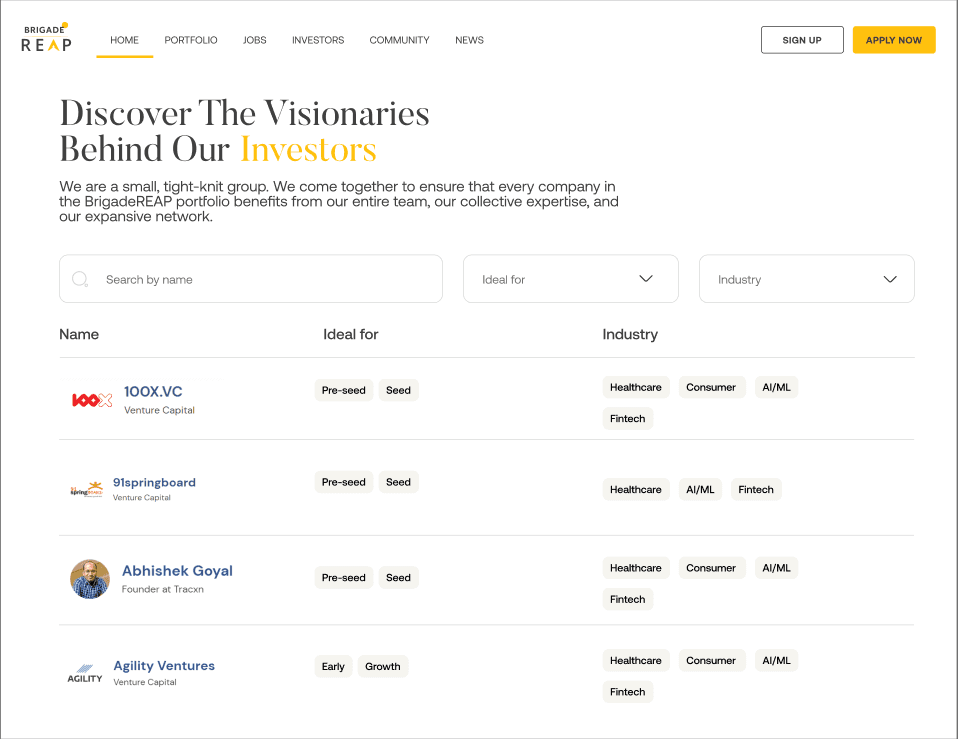The height and width of the screenshot is (739, 958).
Task: Click 'Venture Capital' under 100X.VC
Action: click(159, 410)
